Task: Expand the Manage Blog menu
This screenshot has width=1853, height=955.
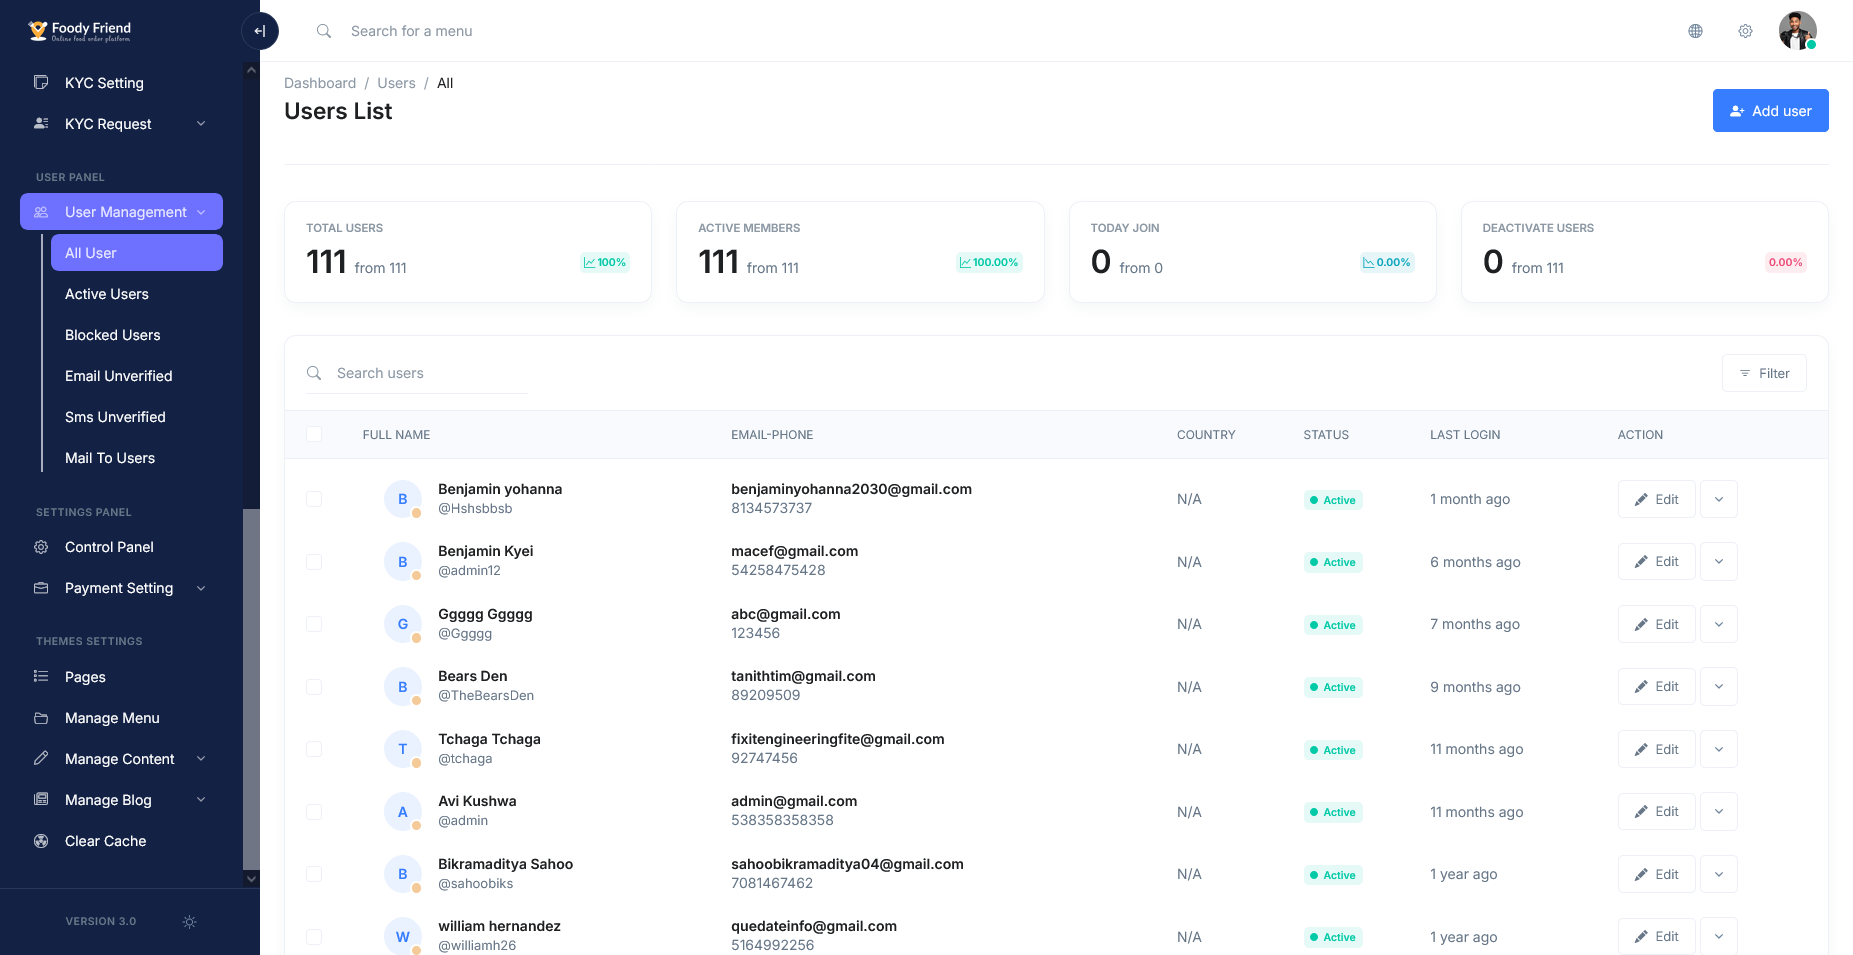Action: 121,800
